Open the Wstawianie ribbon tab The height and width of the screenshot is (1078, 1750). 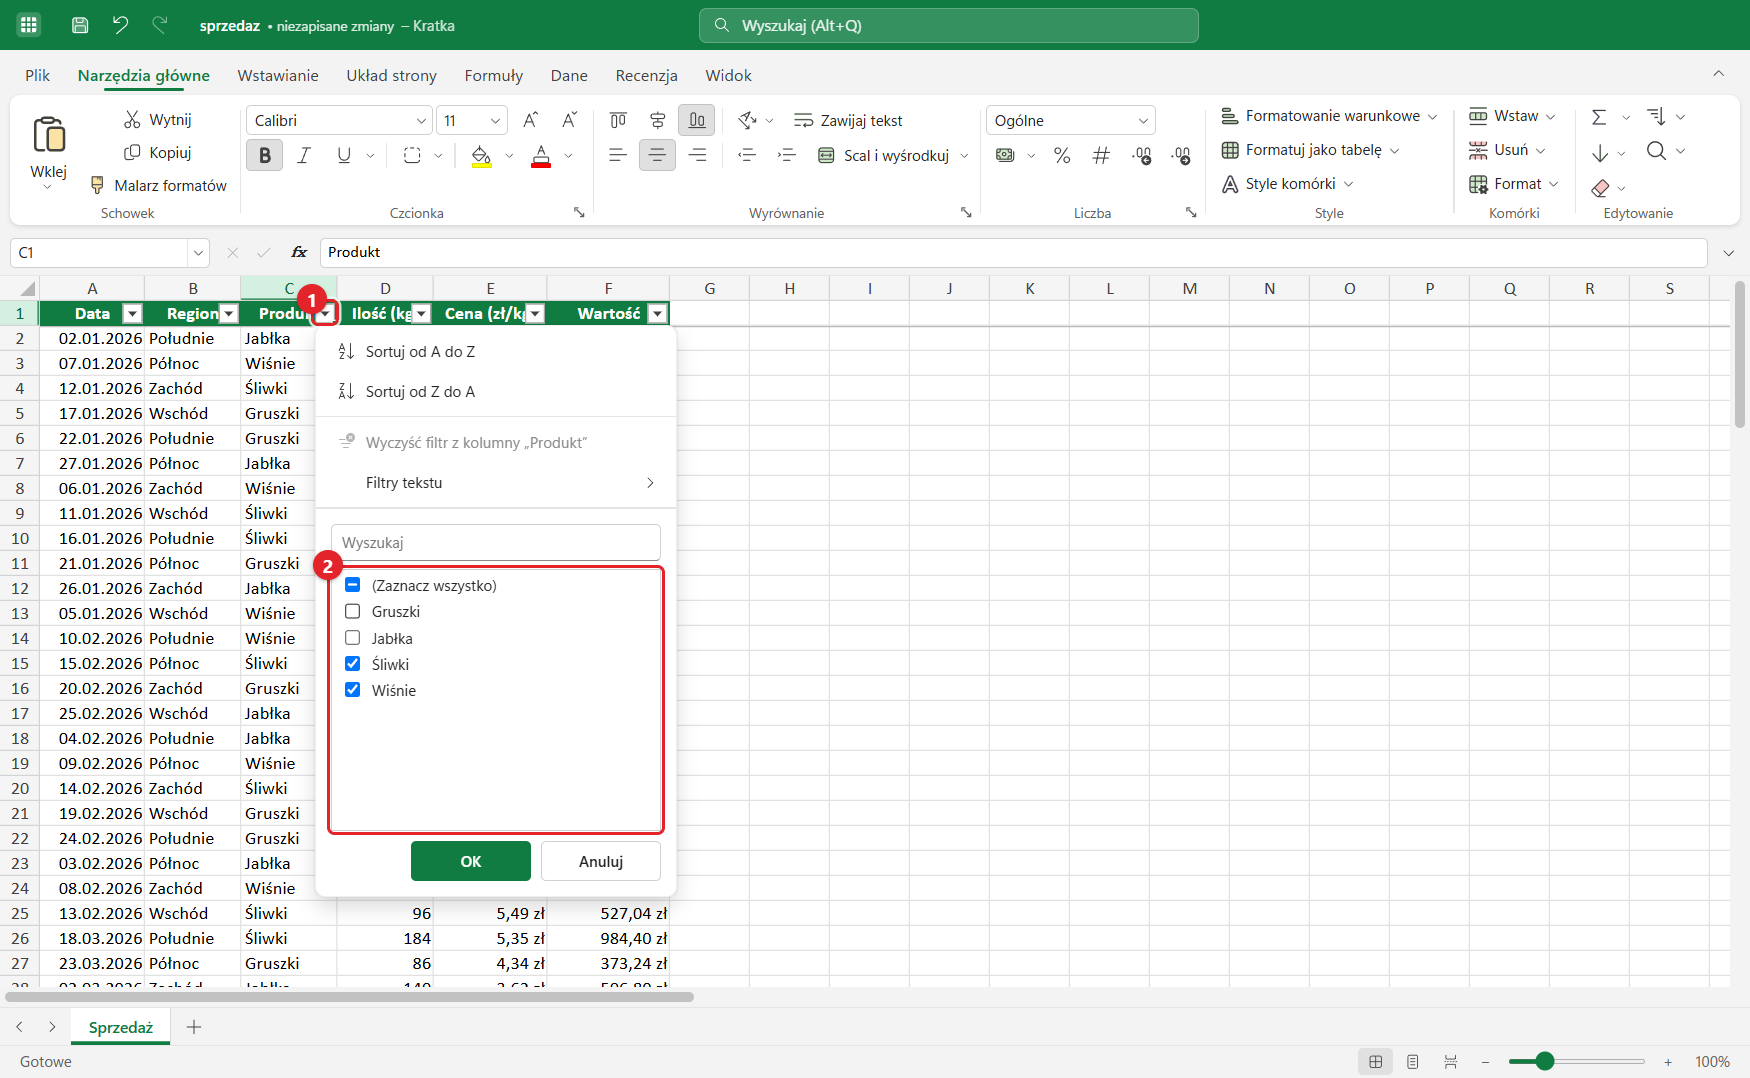[x=278, y=75]
